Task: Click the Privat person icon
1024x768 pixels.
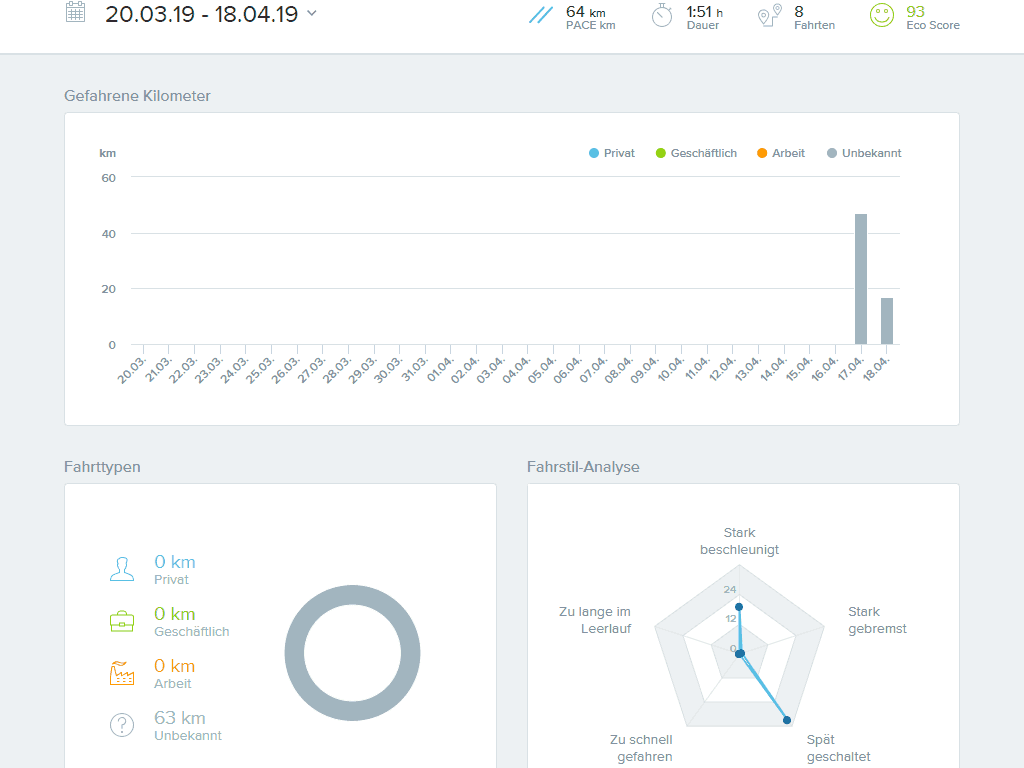Action: coord(122,569)
